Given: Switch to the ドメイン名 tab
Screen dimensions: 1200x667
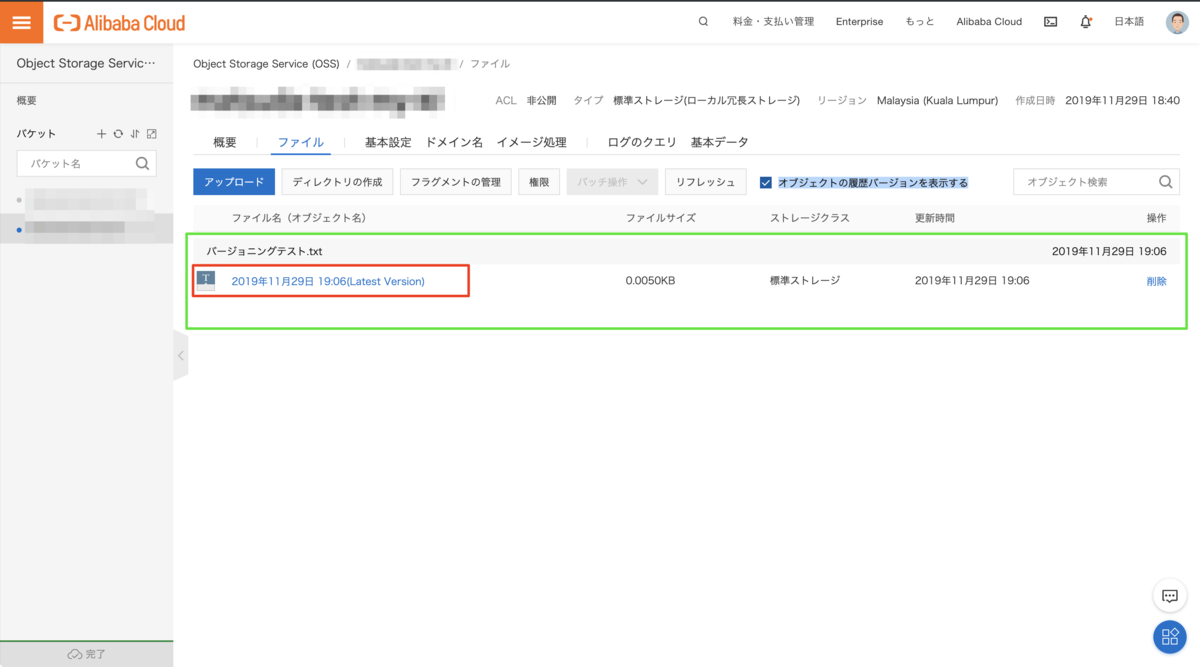Looking at the screenshot, I should [454, 142].
